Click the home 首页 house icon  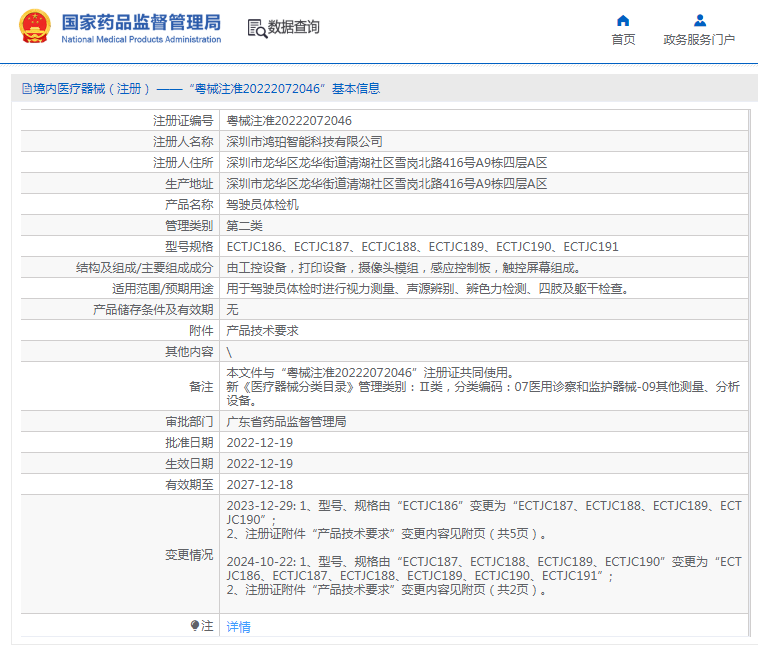(x=623, y=21)
